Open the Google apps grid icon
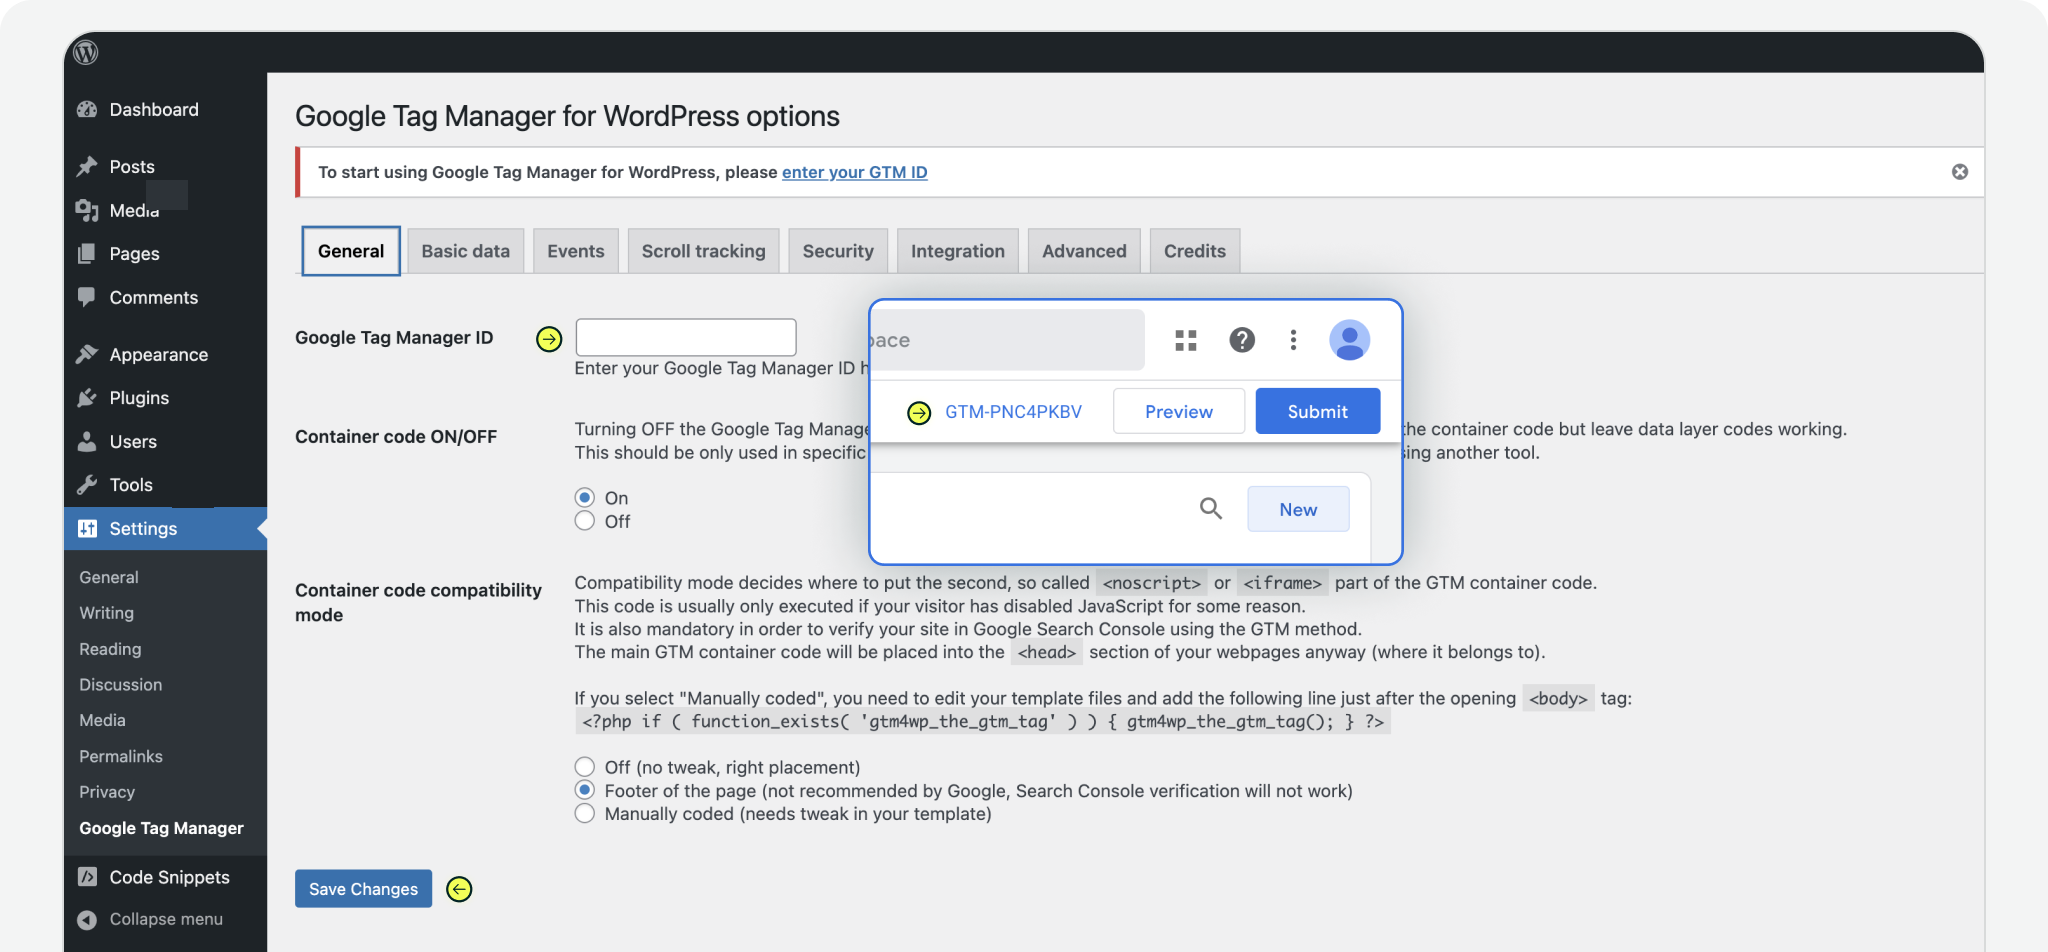 click(1186, 341)
